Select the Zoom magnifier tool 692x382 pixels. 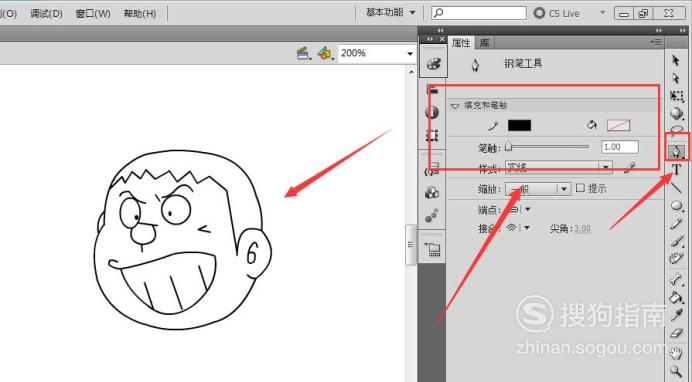pos(676,371)
